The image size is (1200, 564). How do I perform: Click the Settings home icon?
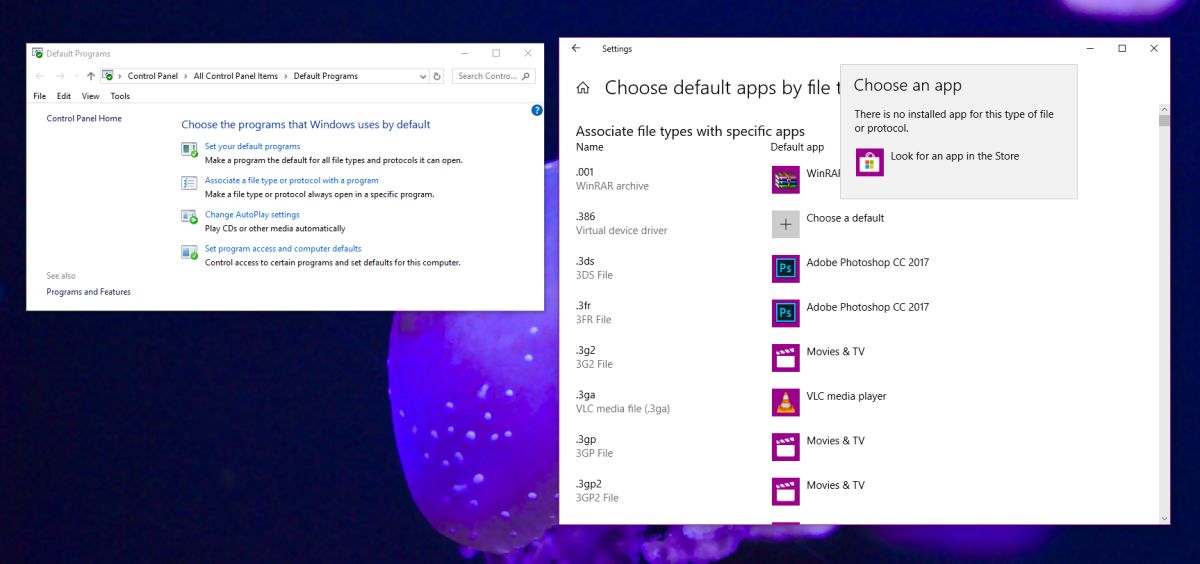coord(583,88)
